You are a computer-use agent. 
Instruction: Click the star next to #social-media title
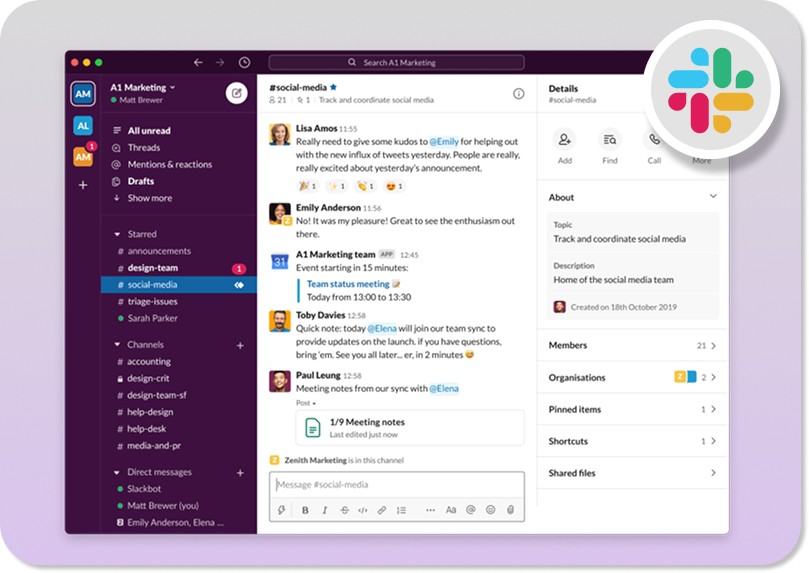(x=333, y=87)
